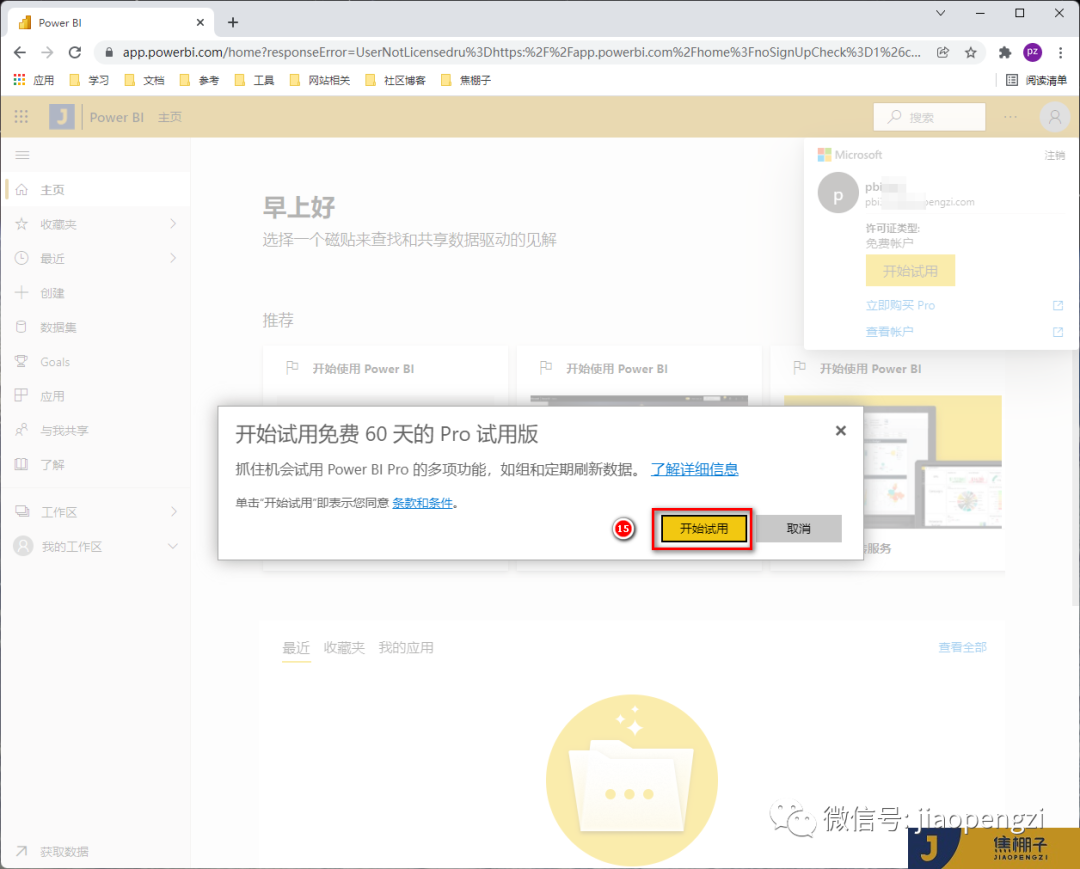Viewport: 1080px width, 869px height.
Task: Expand the 我的工作区 dropdown arrow
Action: point(173,546)
